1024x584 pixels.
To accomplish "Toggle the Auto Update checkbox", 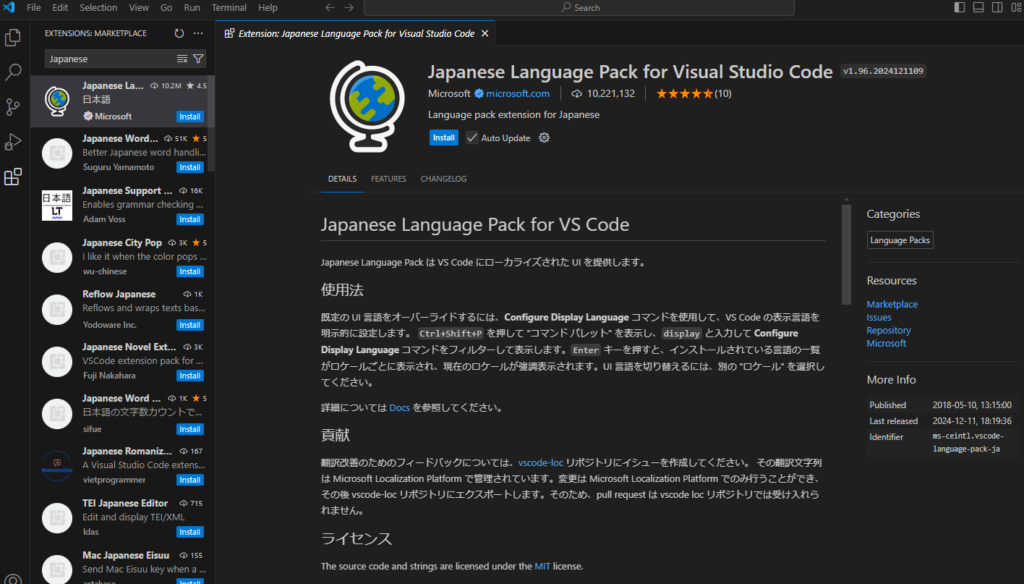I will pos(472,138).
